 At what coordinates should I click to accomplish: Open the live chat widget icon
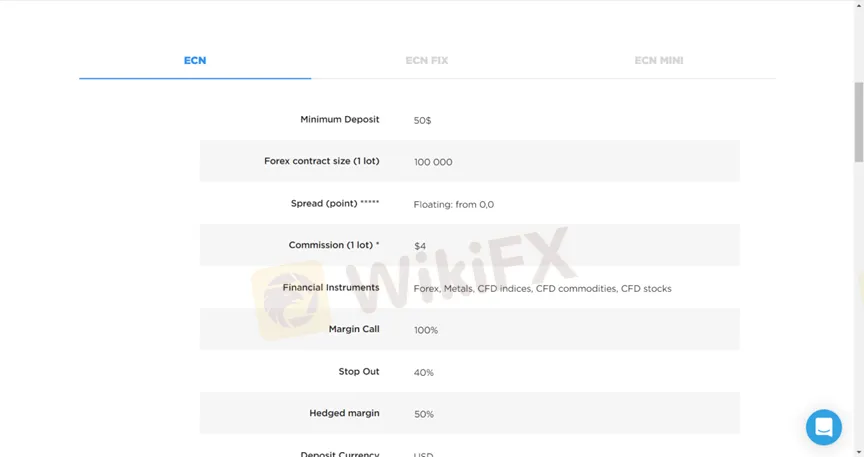point(823,427)
